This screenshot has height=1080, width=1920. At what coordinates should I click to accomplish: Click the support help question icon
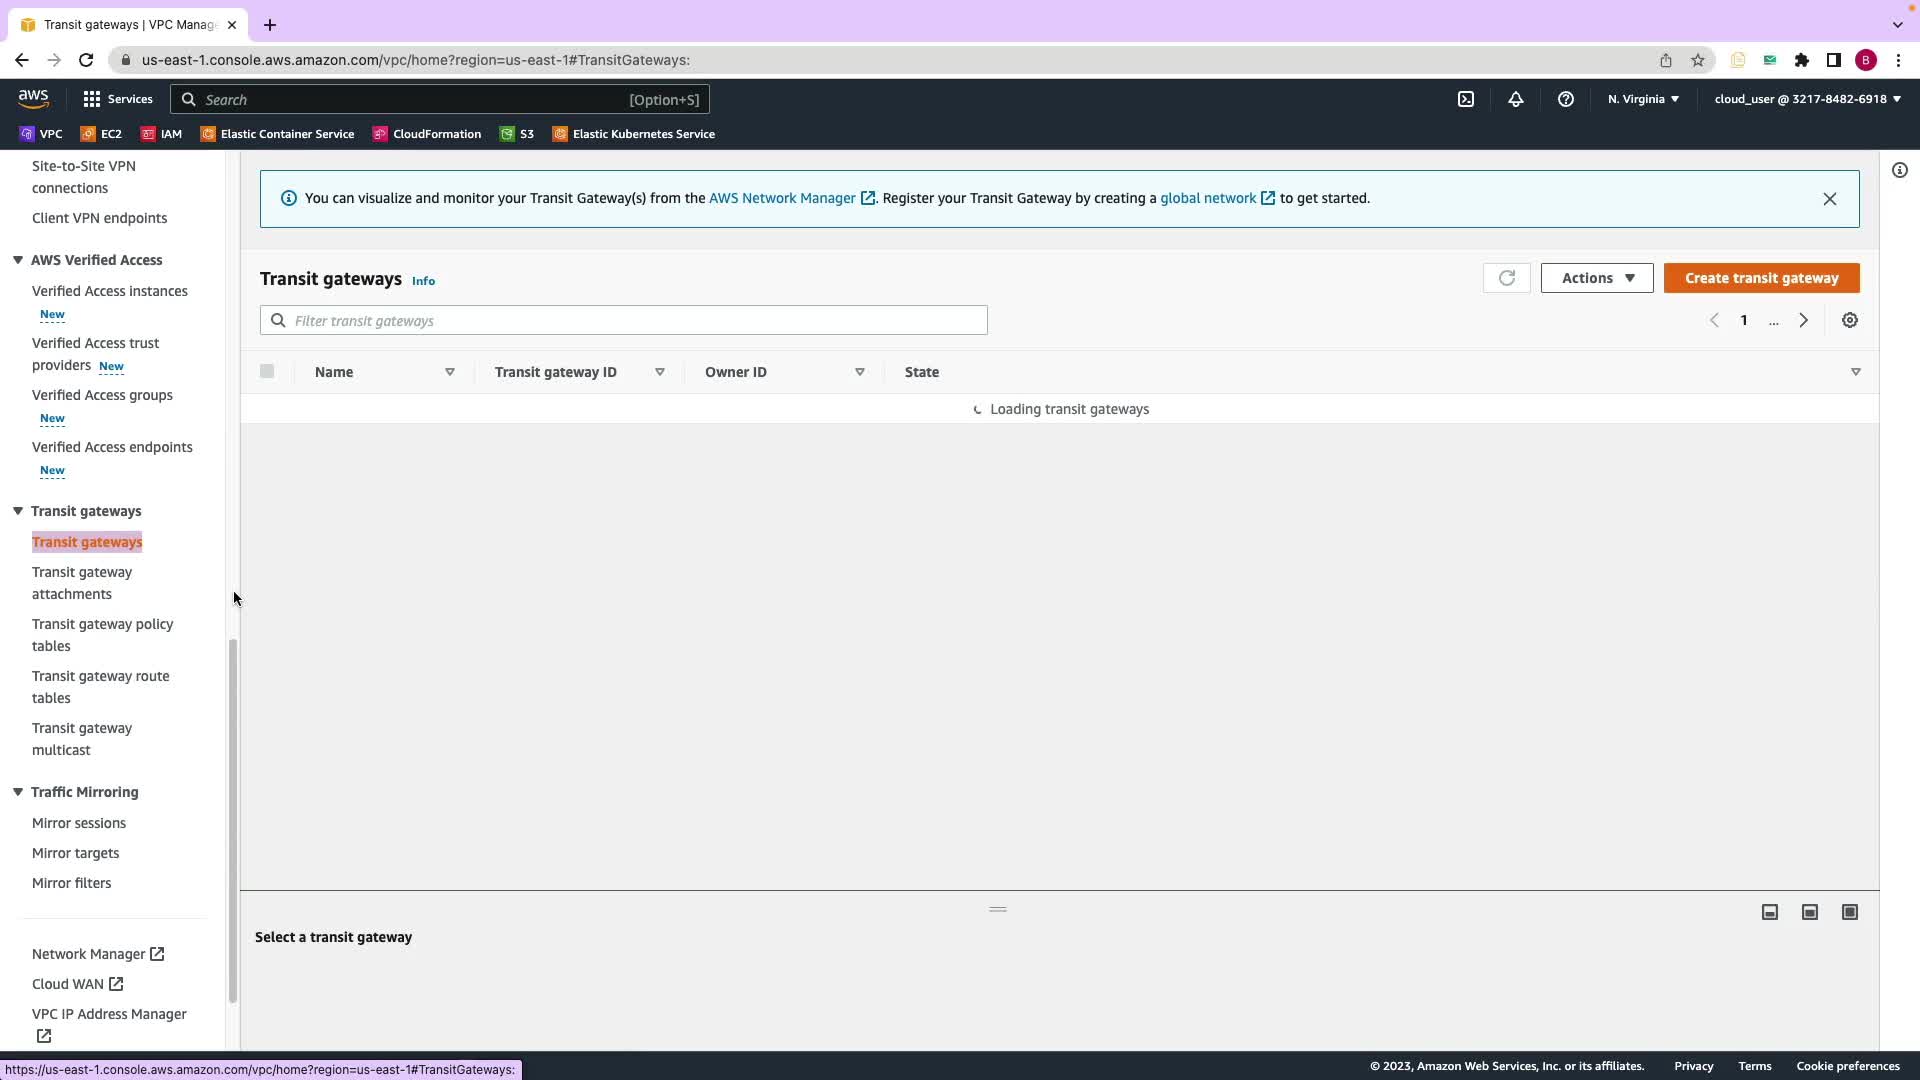tap(1565, 99)
